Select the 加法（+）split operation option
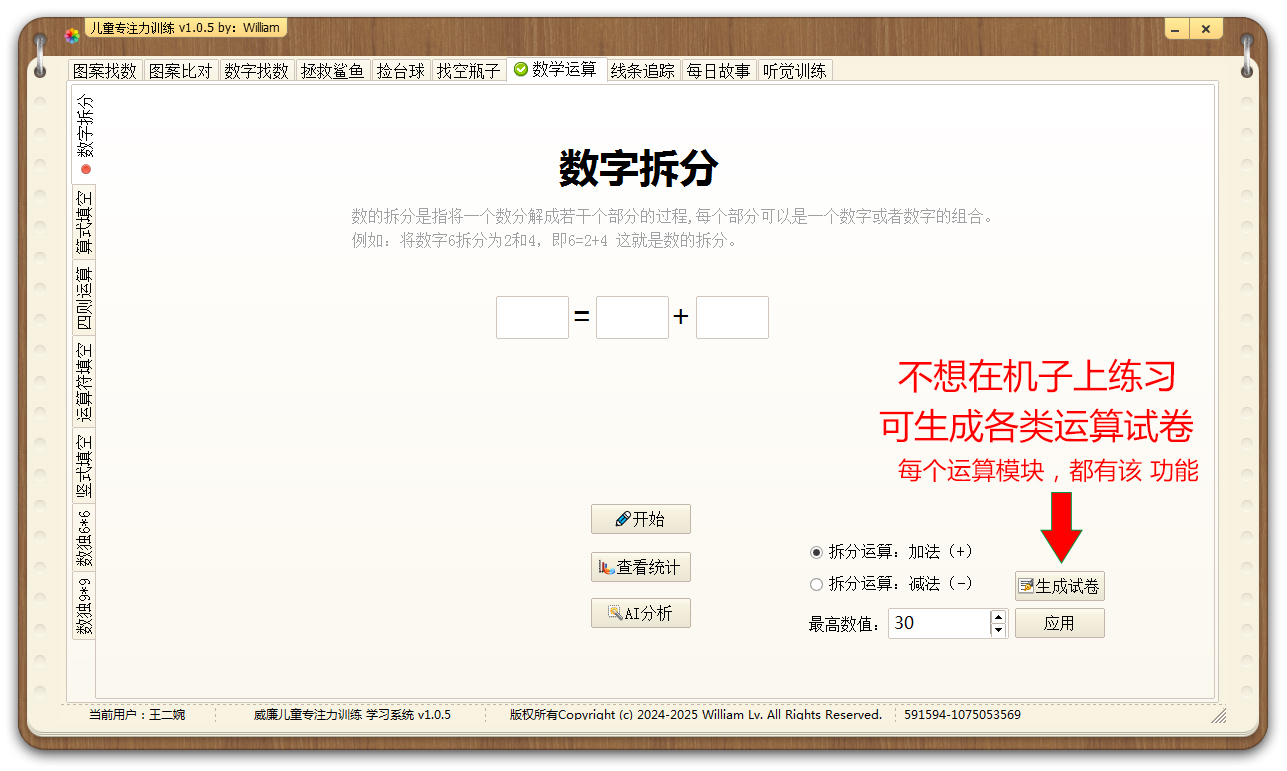This screenshot has height=771, width=1287. (x=817, y=551)
